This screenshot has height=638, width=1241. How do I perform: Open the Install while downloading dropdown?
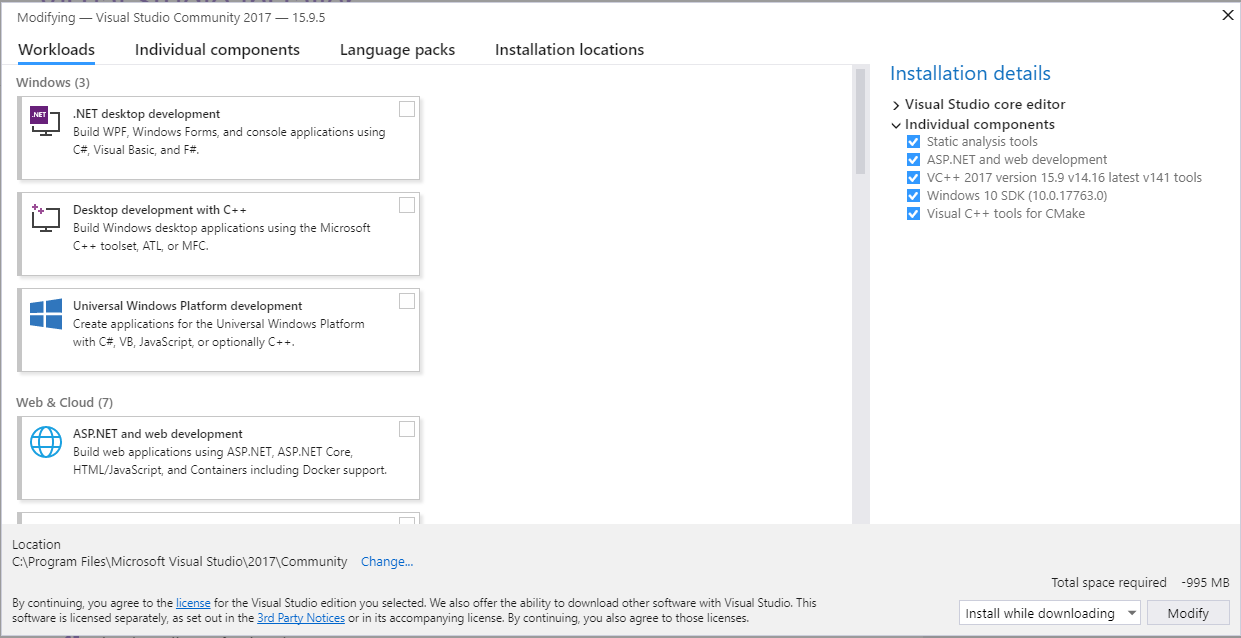tap(1050, 613)
